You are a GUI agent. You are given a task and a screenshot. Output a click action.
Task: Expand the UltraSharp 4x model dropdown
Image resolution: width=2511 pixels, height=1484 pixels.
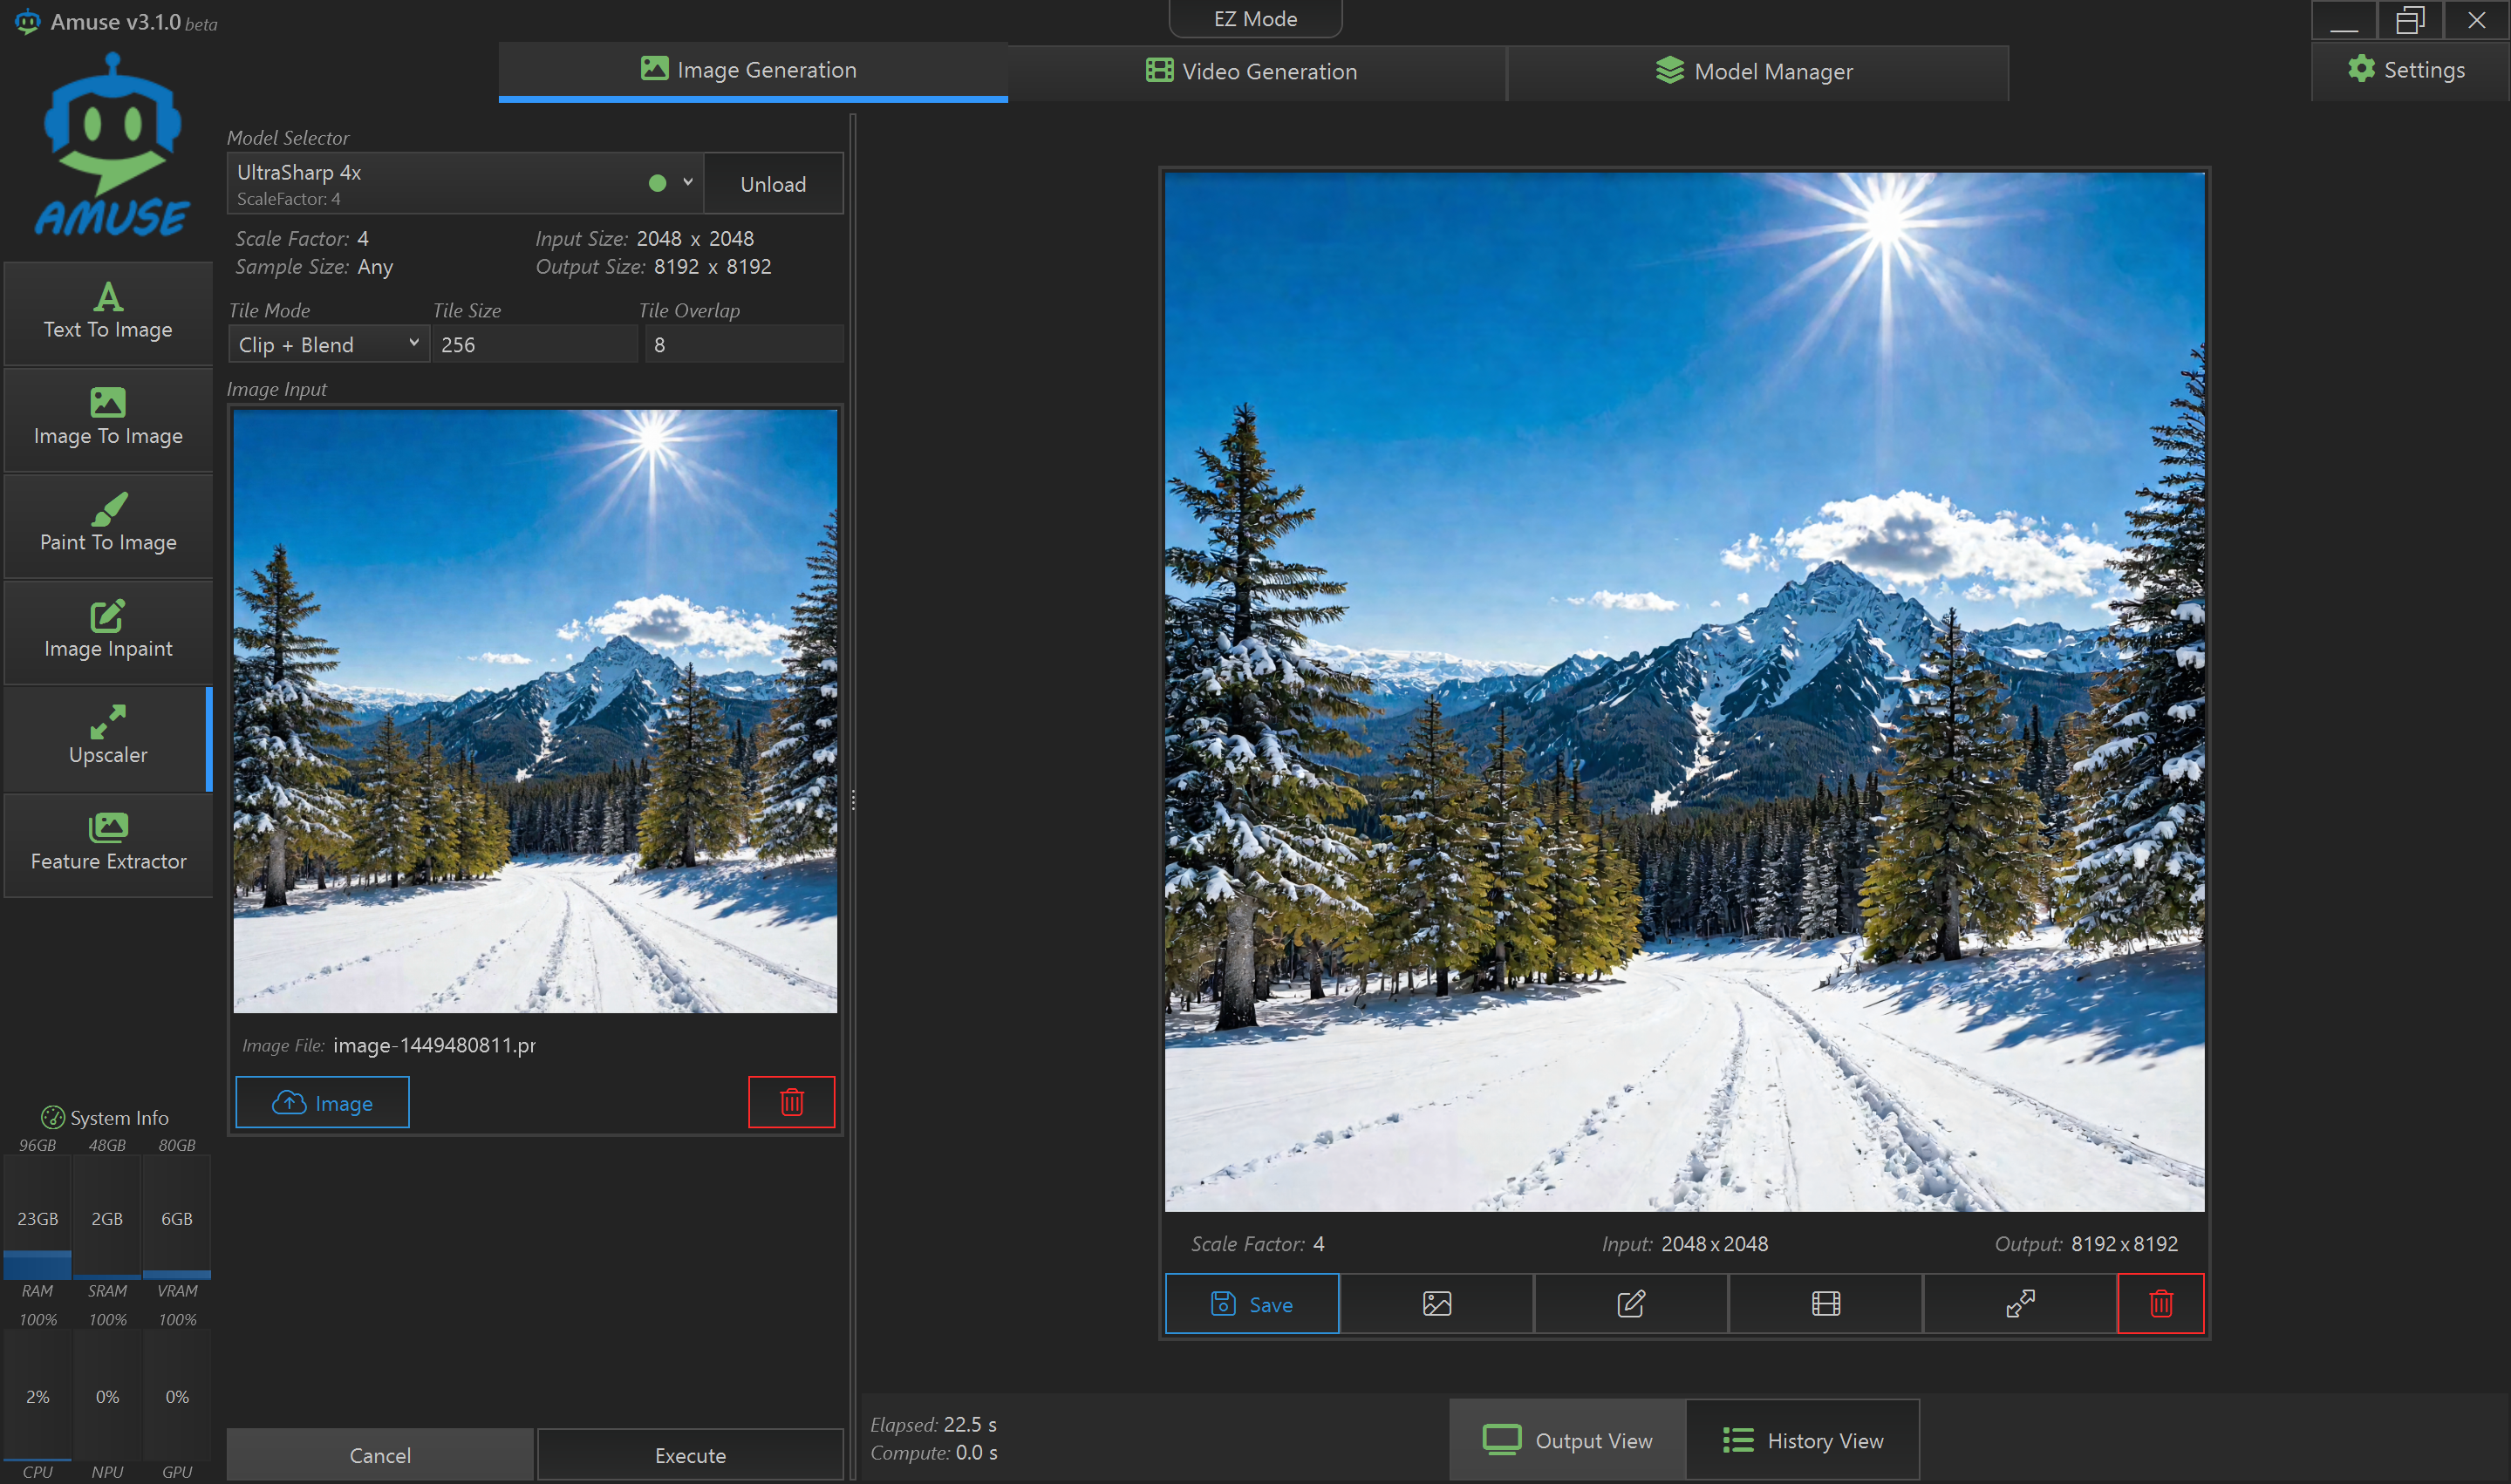click(x=687, y=182)
